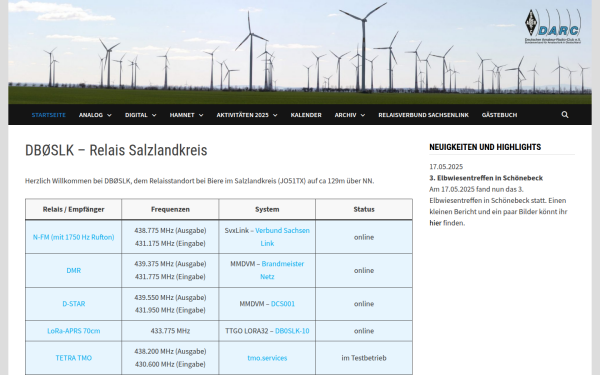Open the TETRA TMO link
The image size is (600, 375).
point(73,358)
